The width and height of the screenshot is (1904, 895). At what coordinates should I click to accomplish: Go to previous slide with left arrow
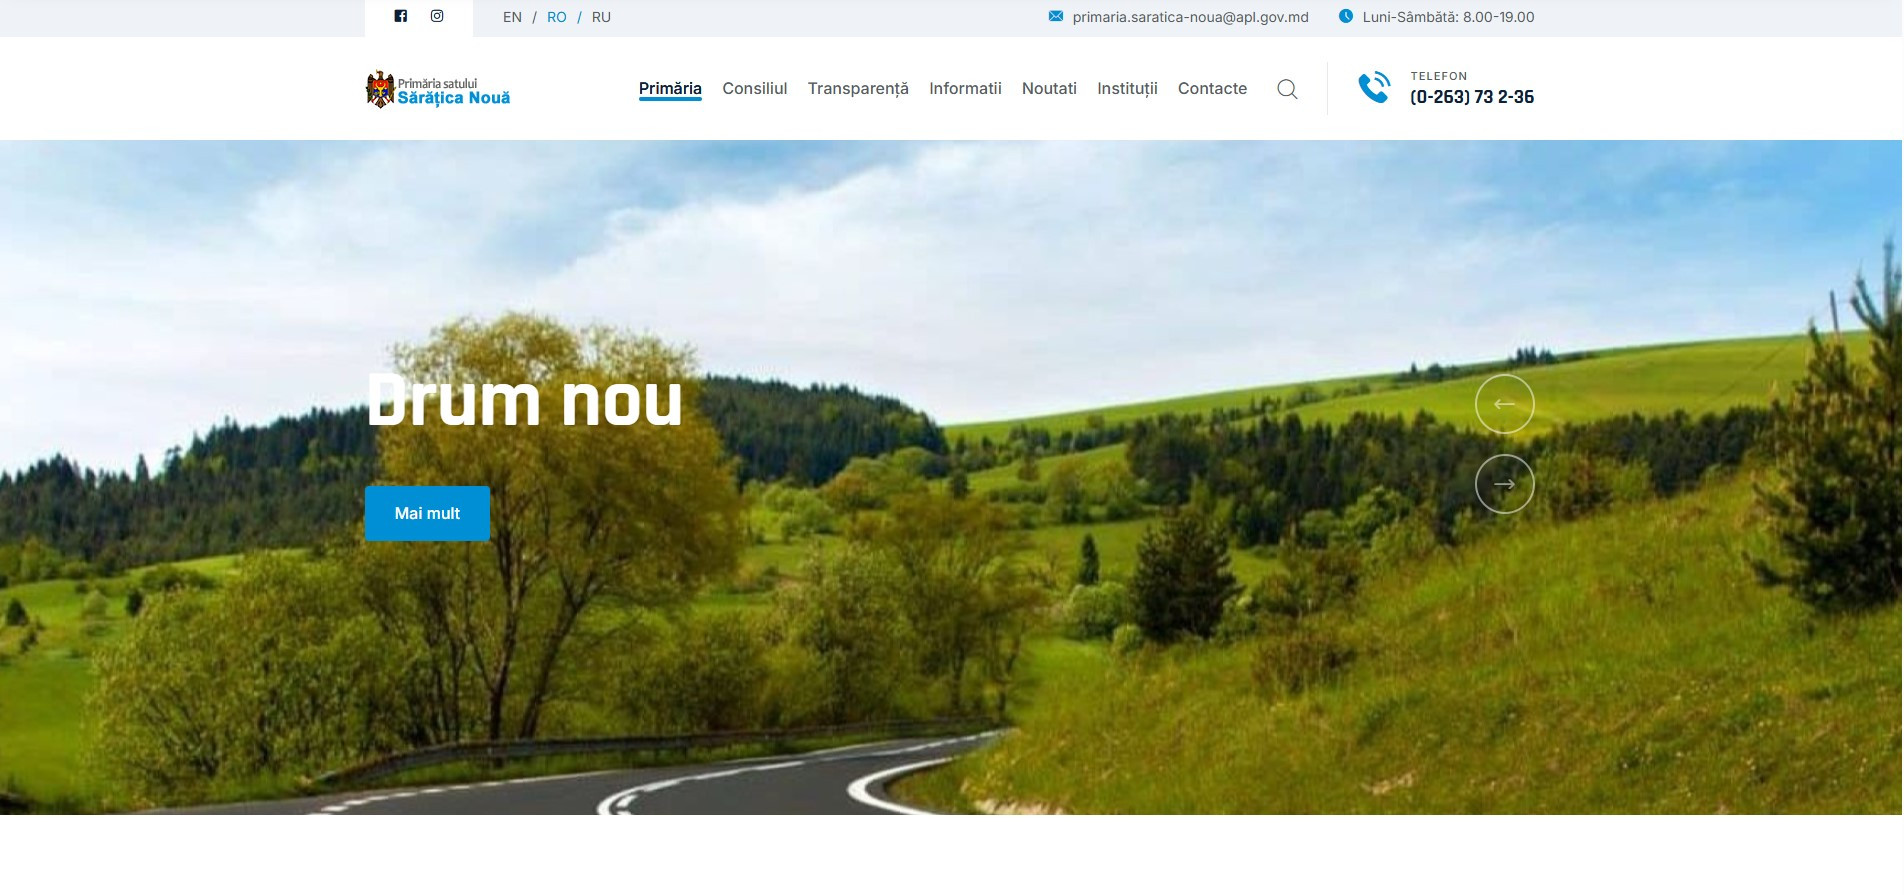(x=1504, y=404)
